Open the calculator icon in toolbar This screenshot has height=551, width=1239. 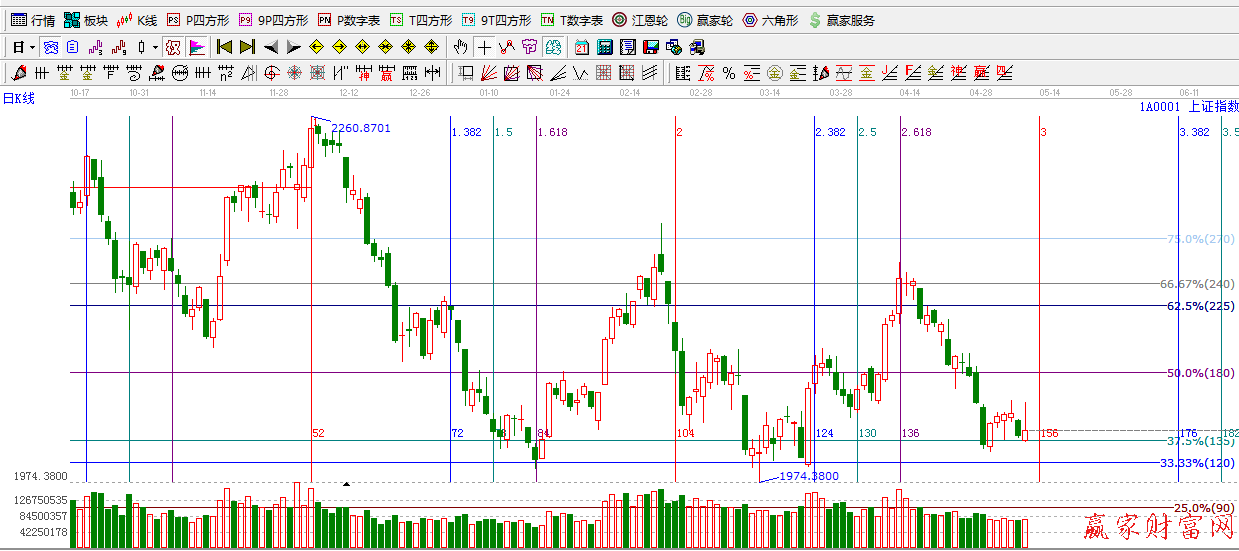[x=605, y=47]
